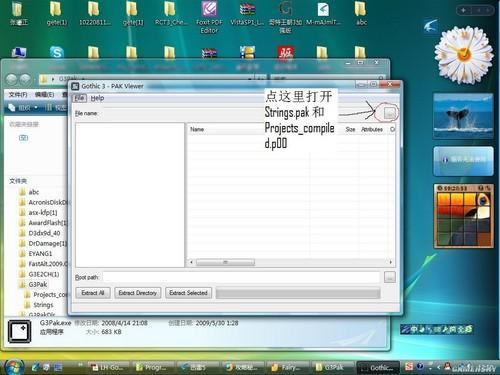Open the File menu in PAK Viewer
Viewport: 500px width, 375px height.
click(x=80, y=98)
